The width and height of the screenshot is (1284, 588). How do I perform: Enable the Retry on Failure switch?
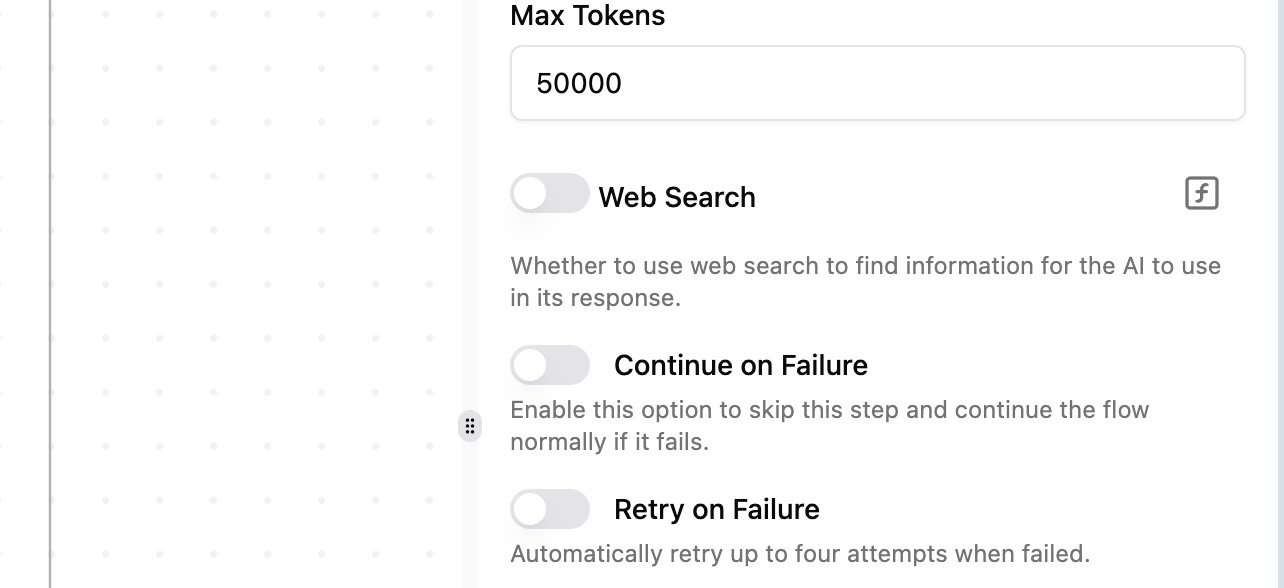(549, 509)
